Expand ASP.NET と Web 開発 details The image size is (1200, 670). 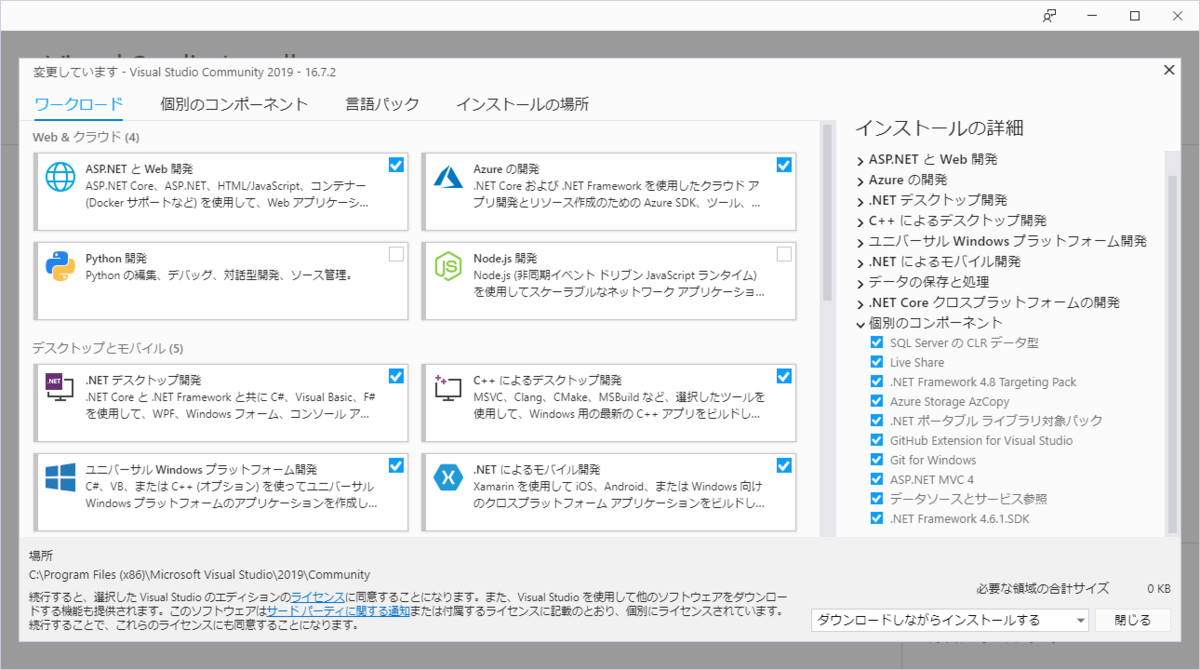pos(860,160)
